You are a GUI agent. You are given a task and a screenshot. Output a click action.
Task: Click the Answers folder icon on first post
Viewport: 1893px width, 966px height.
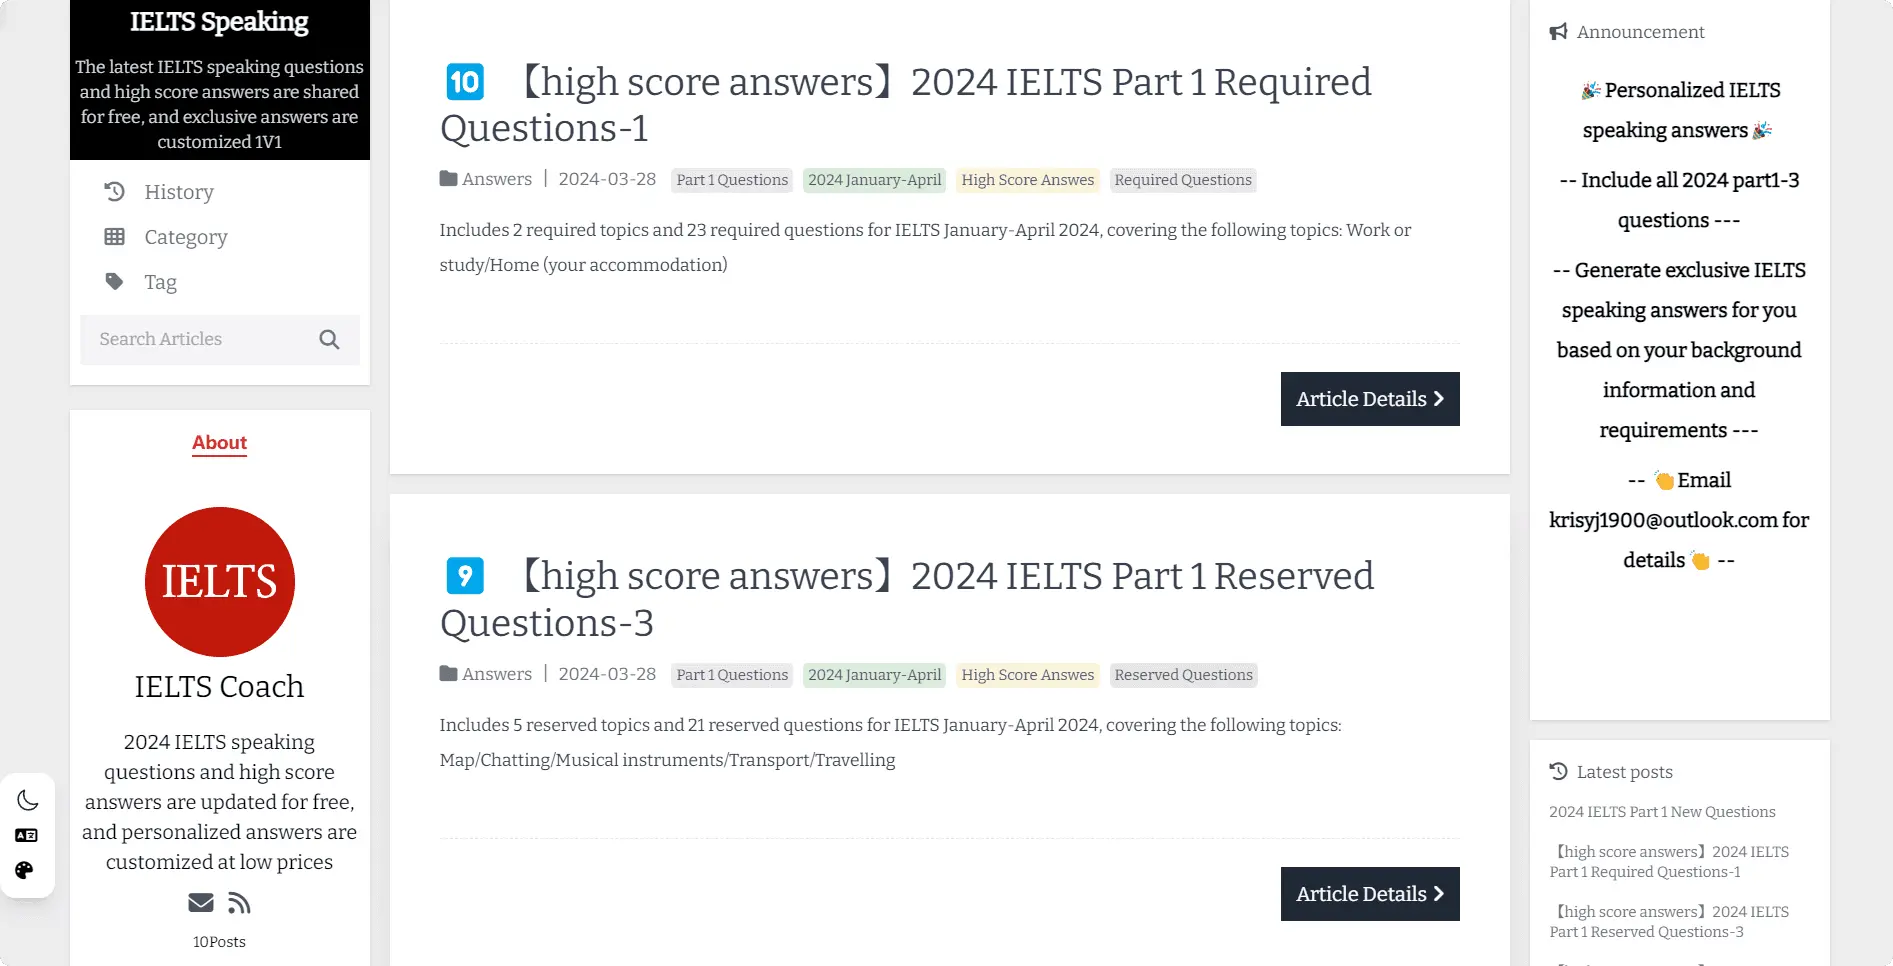coord(447,178)
